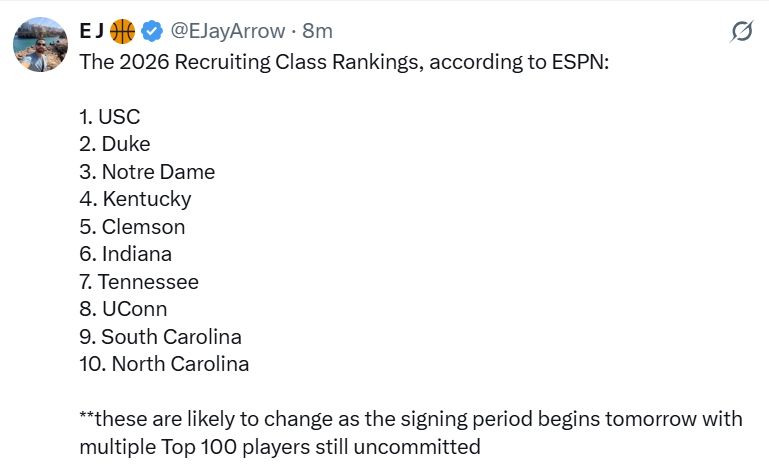Viewport: 769px width, 467px height.
Task: Click the 'multiple Top 100 players' text line
Action: (280, 446)
